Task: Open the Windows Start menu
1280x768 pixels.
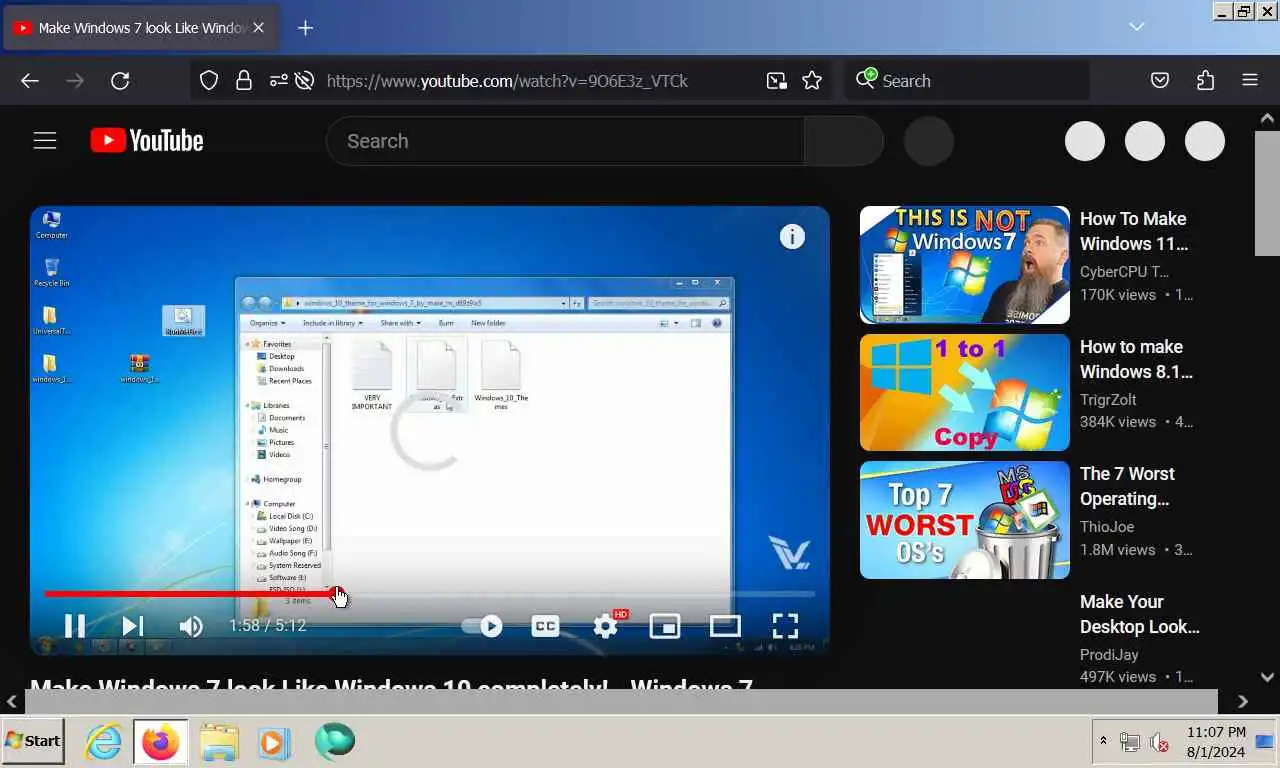Action: [x=33, y=741]
